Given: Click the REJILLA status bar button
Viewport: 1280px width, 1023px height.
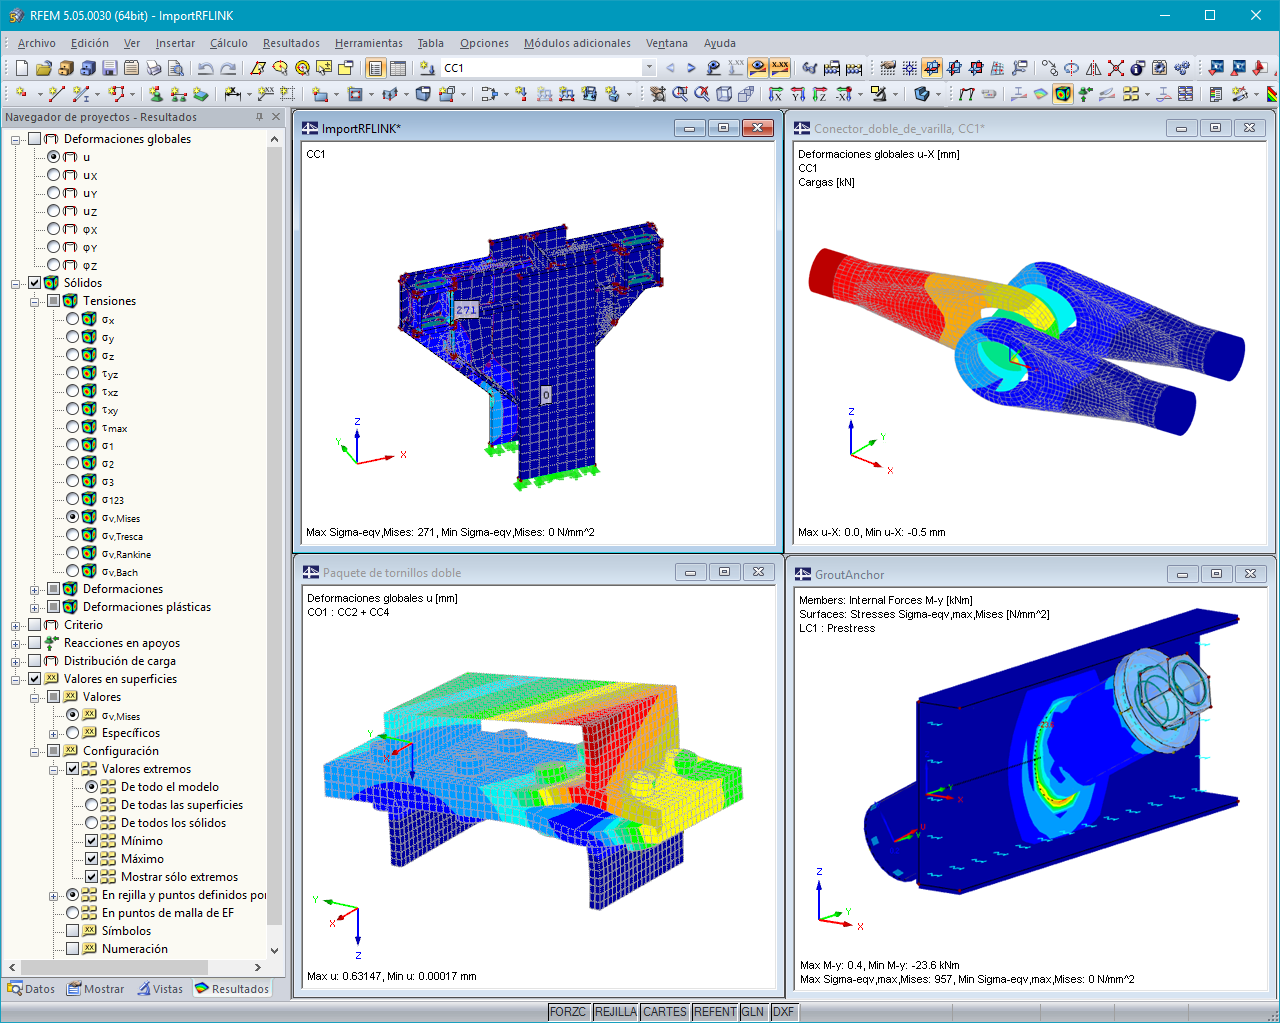Looking at the screenshot, I should point(615,1012).
